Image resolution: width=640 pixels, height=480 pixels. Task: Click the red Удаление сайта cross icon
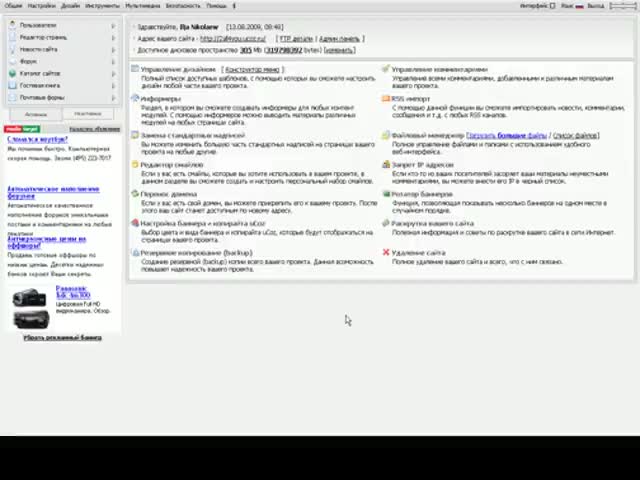(386, 253)
